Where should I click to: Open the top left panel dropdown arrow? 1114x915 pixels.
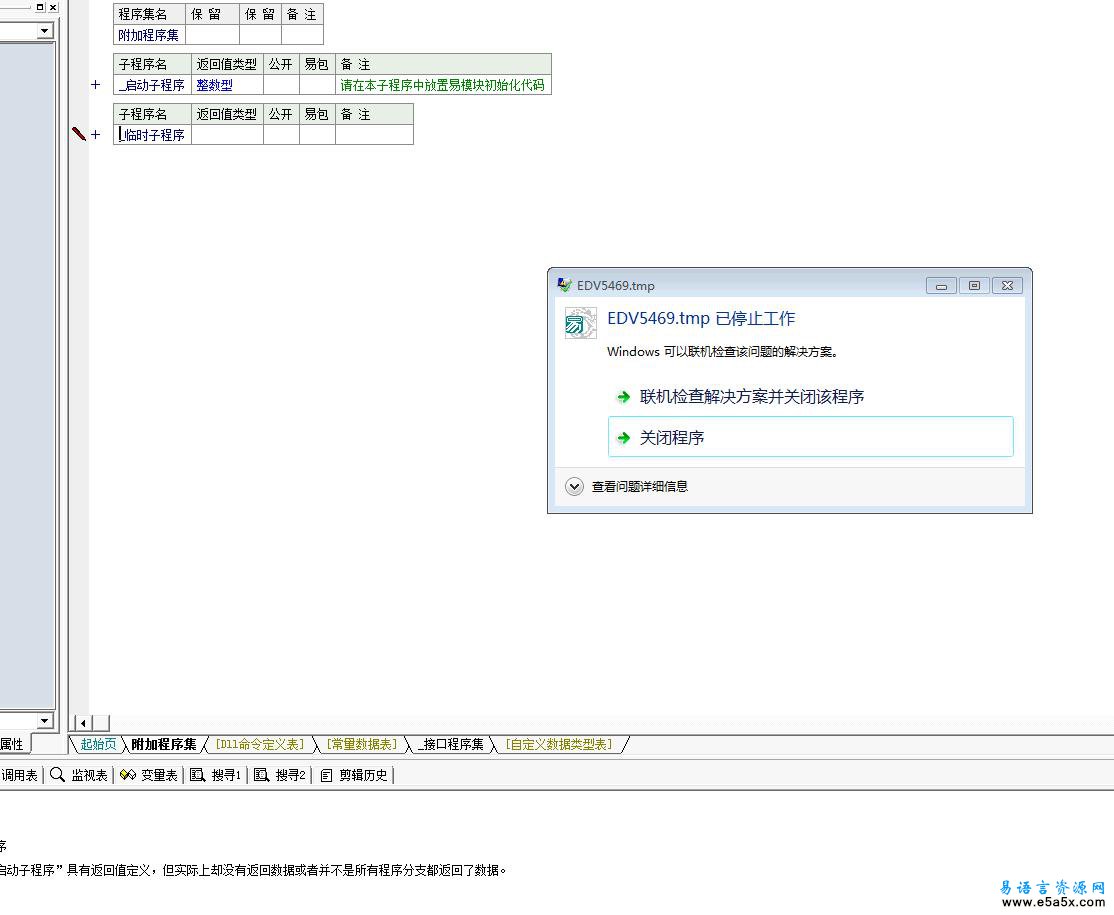(44, 31)
